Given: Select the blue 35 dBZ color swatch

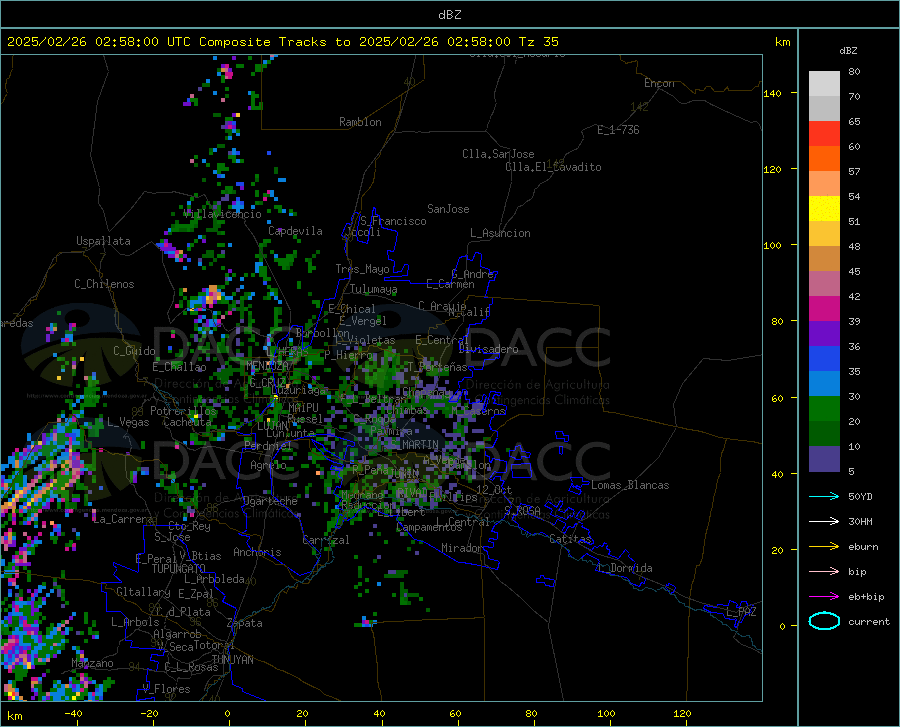Looking at the screenshot, I should click(824, 359).
